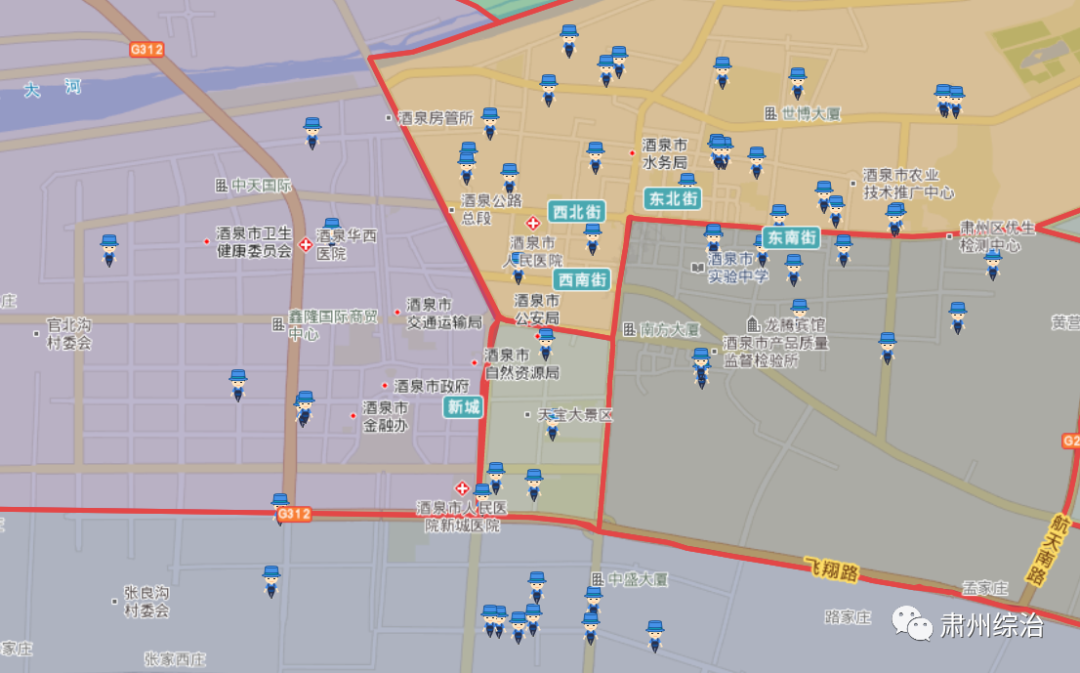Open the 东北街 district tag
This screenshot has width=1080, height=673.
point(673,198)
